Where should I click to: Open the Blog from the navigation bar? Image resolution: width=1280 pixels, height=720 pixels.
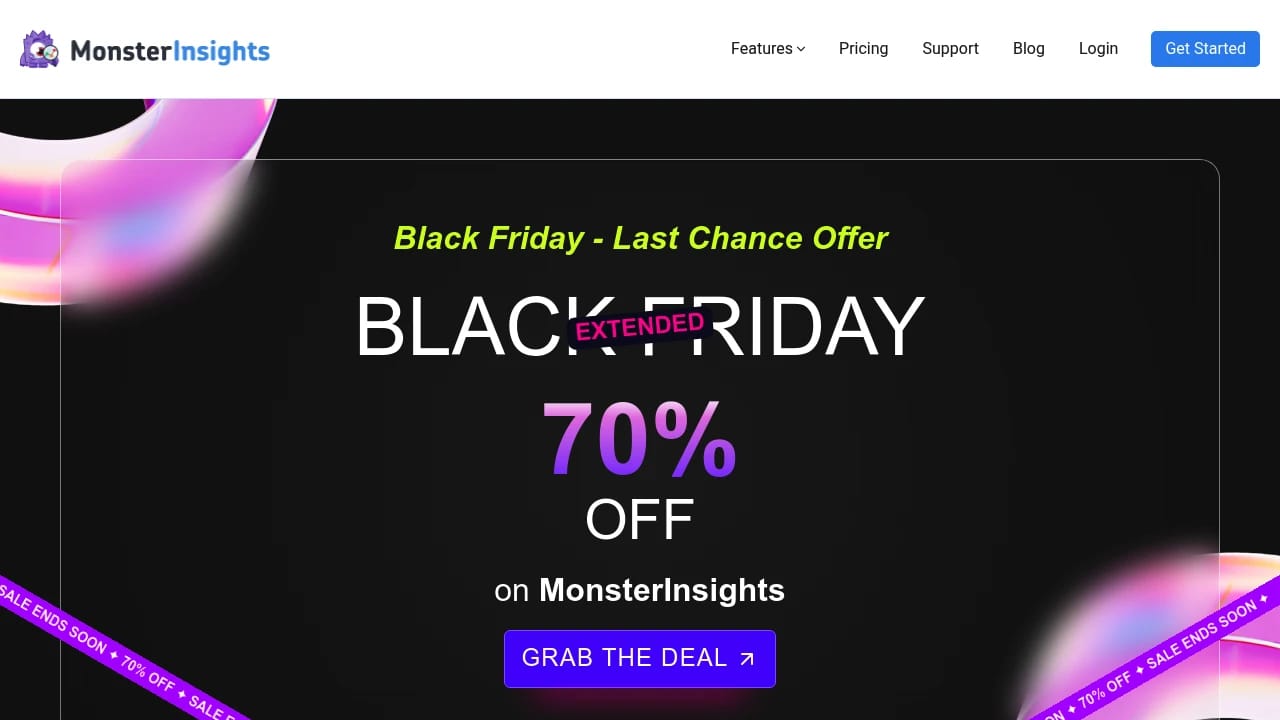(x=1028, y=48)
